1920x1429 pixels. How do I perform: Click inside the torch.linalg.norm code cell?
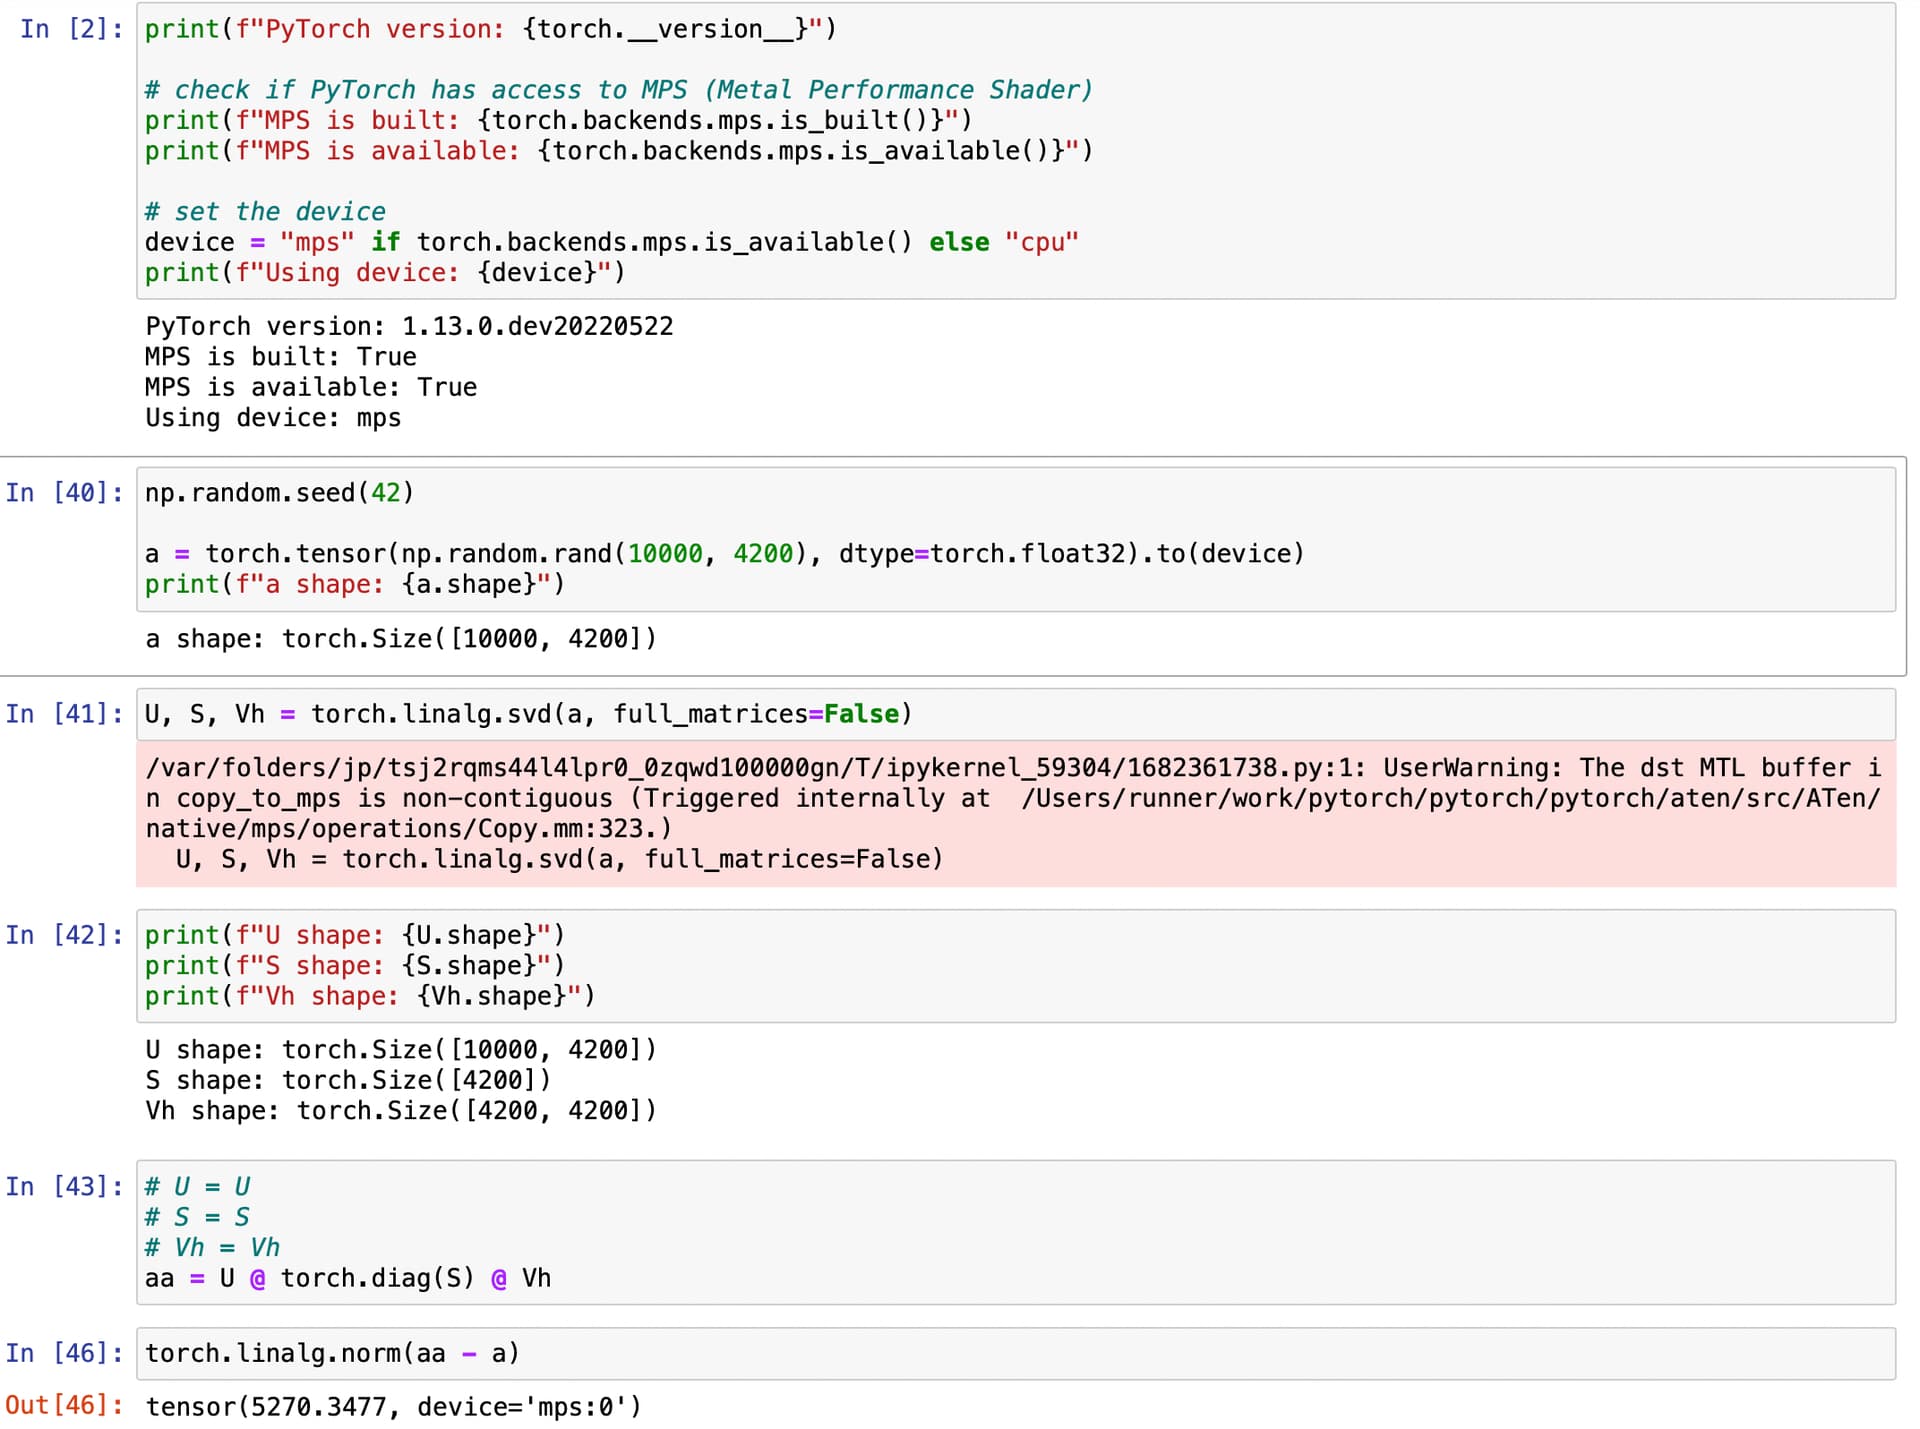332,1353
